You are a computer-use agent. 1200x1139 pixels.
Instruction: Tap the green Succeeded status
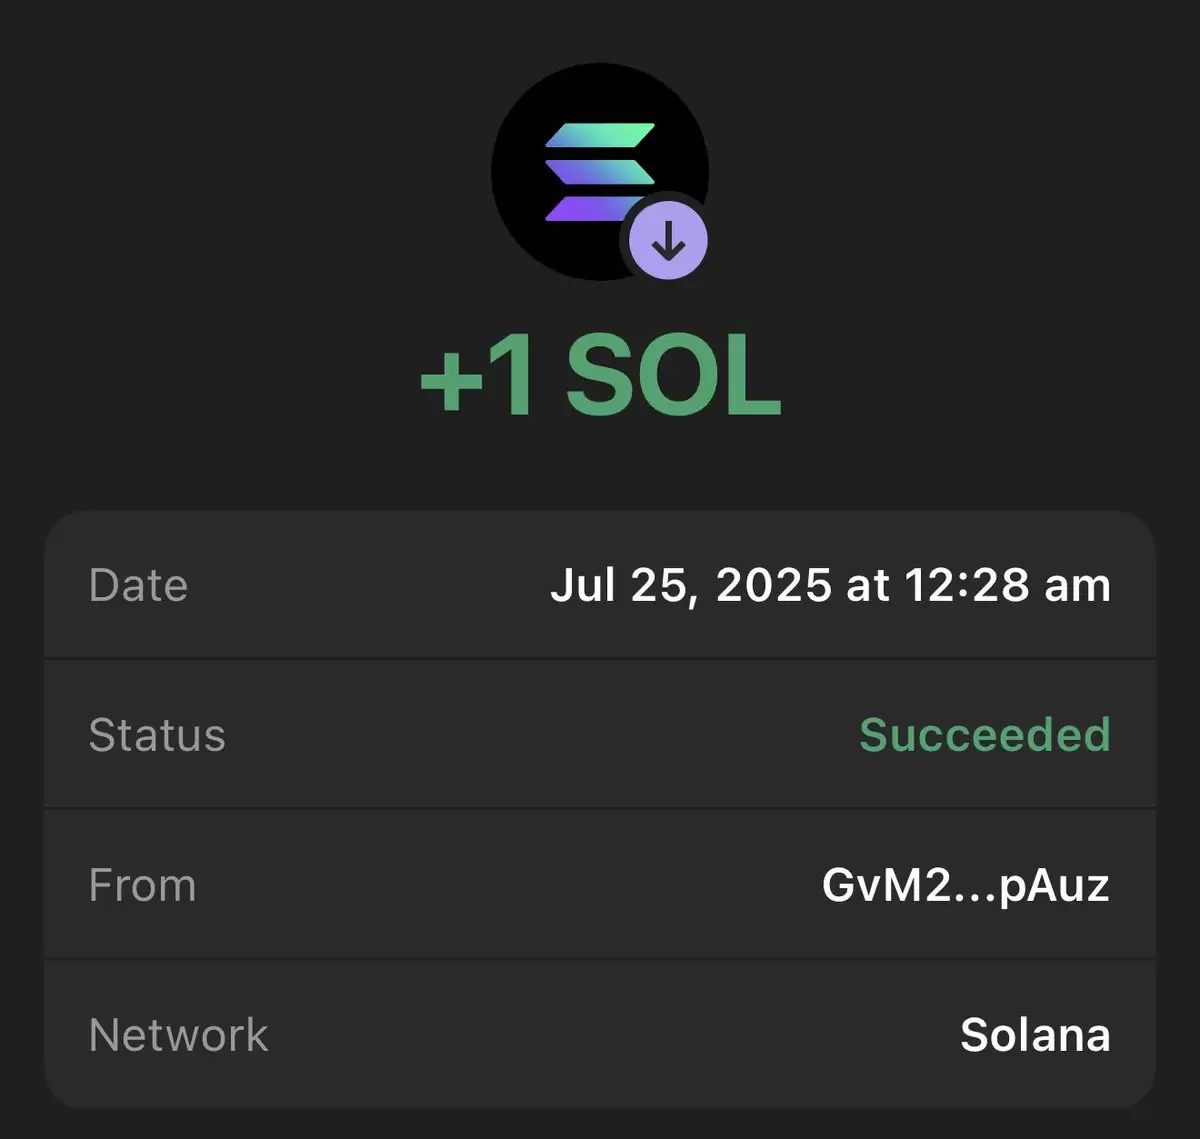(x=985, y=735)
